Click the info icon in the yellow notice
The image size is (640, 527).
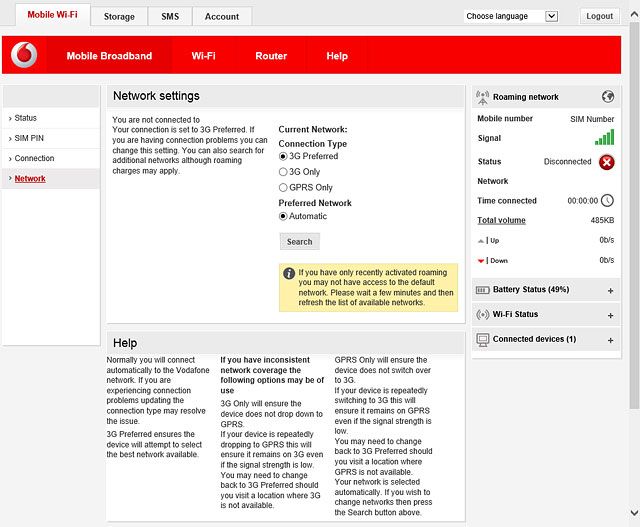click(289, 274)
